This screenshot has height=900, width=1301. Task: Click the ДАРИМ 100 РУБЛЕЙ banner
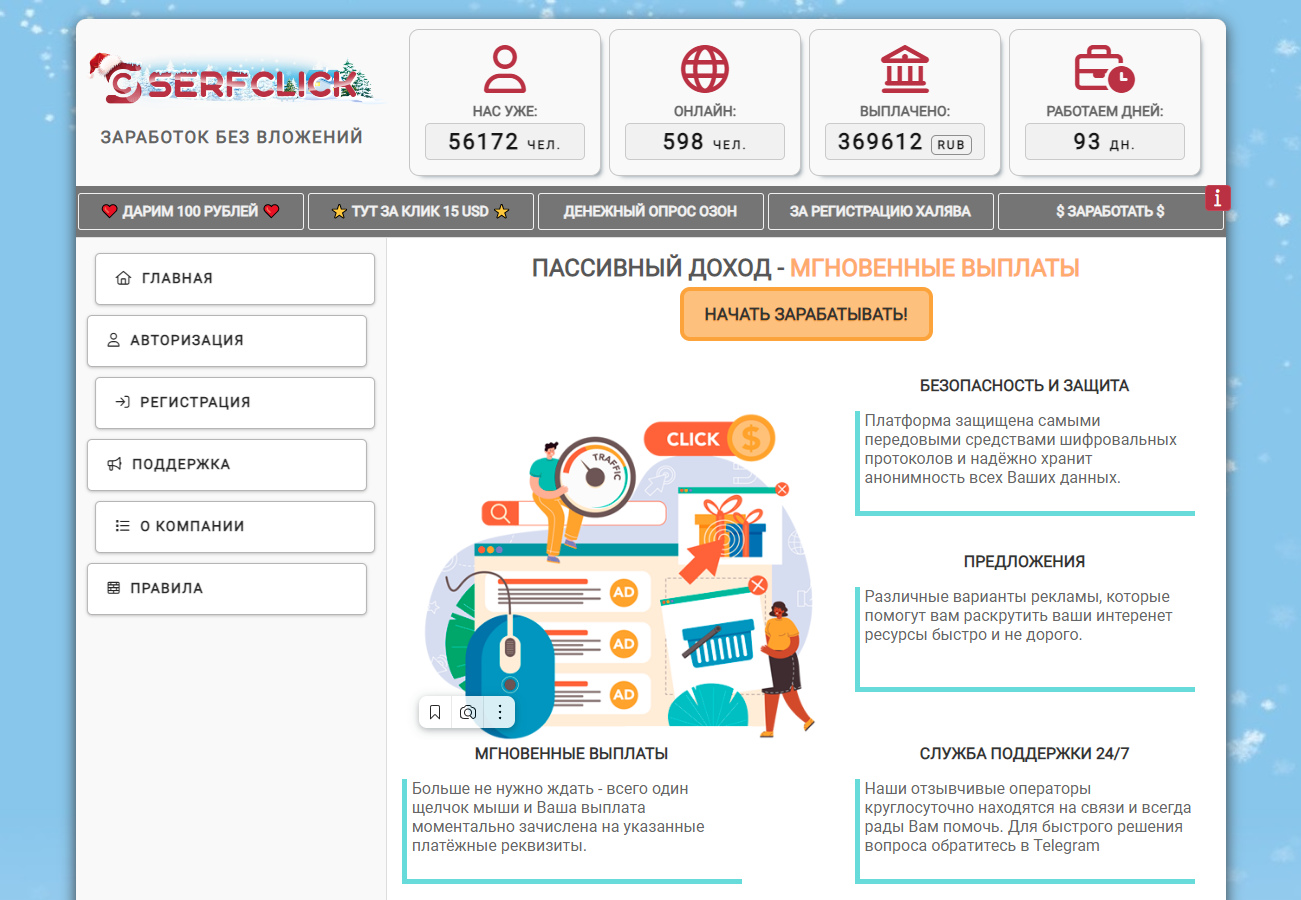pos(191,211)
